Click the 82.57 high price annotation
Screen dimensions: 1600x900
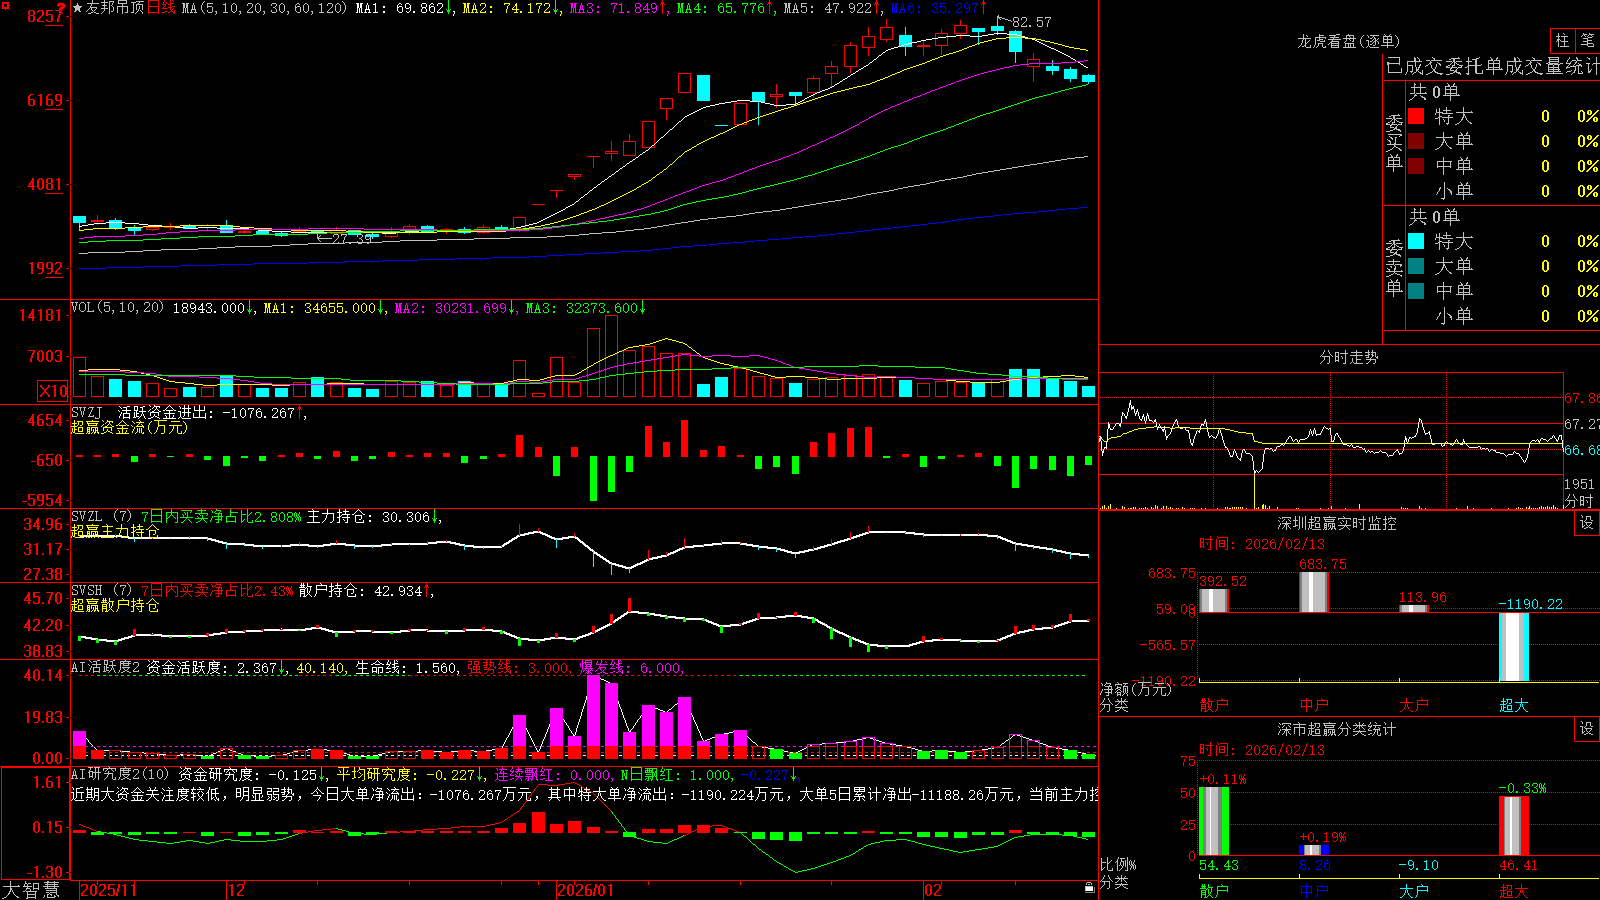point(1032,22)
